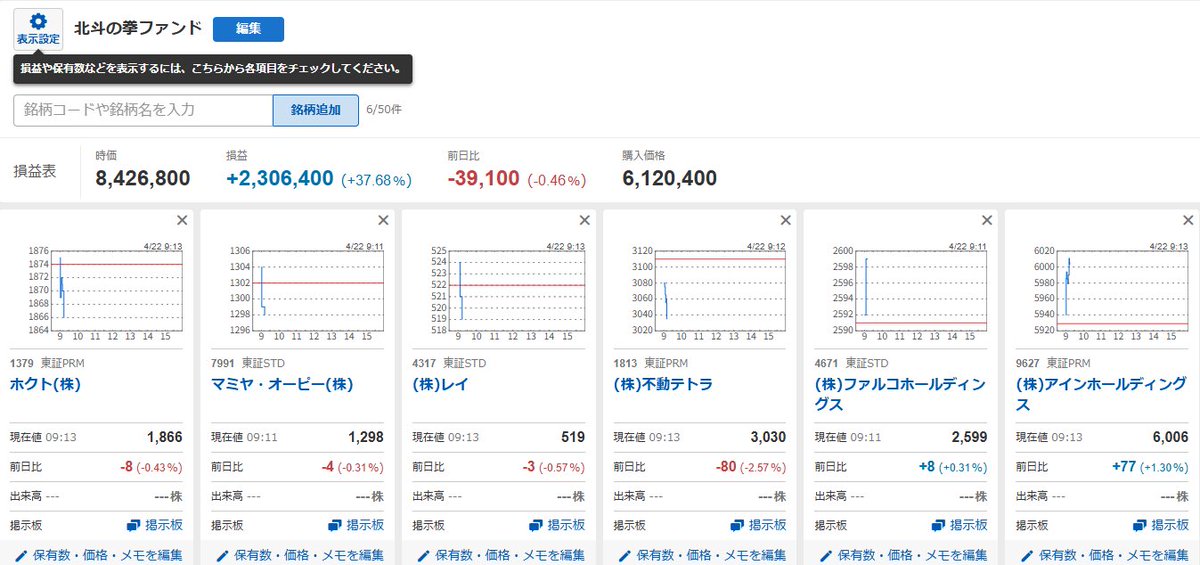Click the 7991 東証STD code label
This screenshot has width=1200, height=565.
(x=248, y=363)
